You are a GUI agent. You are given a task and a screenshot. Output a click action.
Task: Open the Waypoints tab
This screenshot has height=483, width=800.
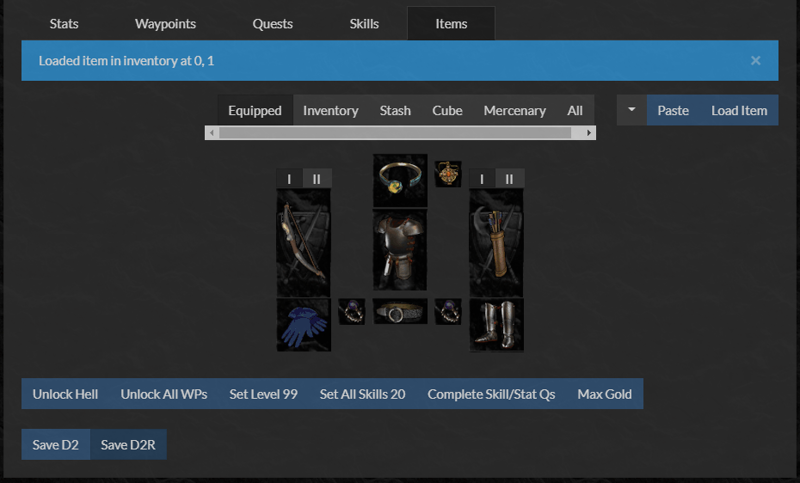pos(165,24)
